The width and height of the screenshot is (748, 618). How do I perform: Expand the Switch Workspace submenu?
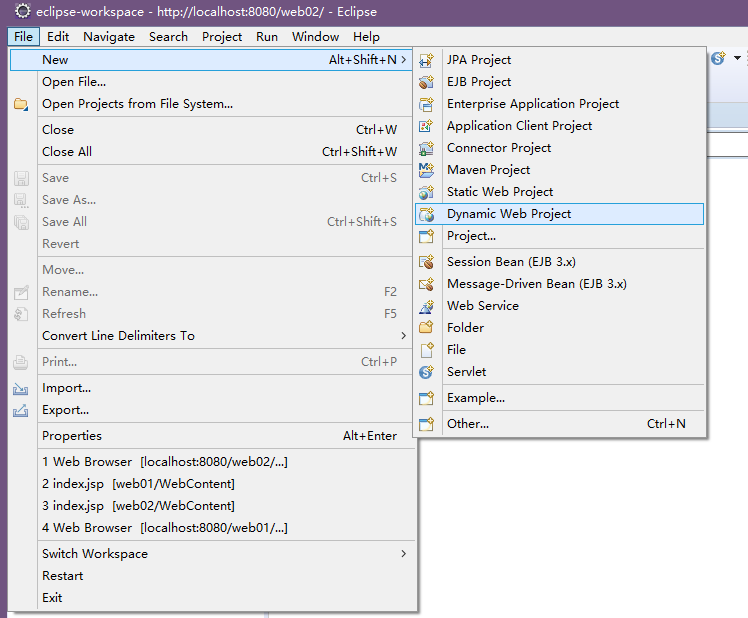click(404, 554)
